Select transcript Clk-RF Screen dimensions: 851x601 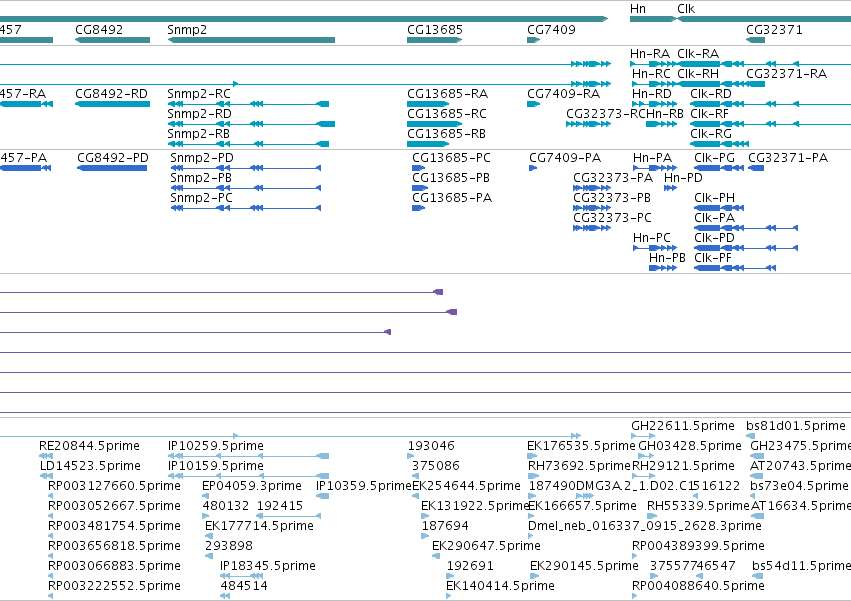click(x=709, y=114)
